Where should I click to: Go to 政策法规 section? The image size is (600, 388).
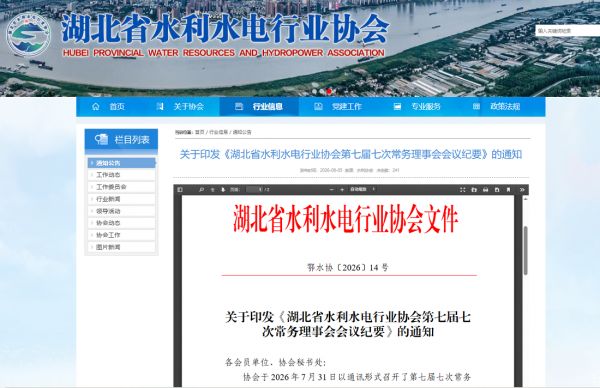point(497,106)
